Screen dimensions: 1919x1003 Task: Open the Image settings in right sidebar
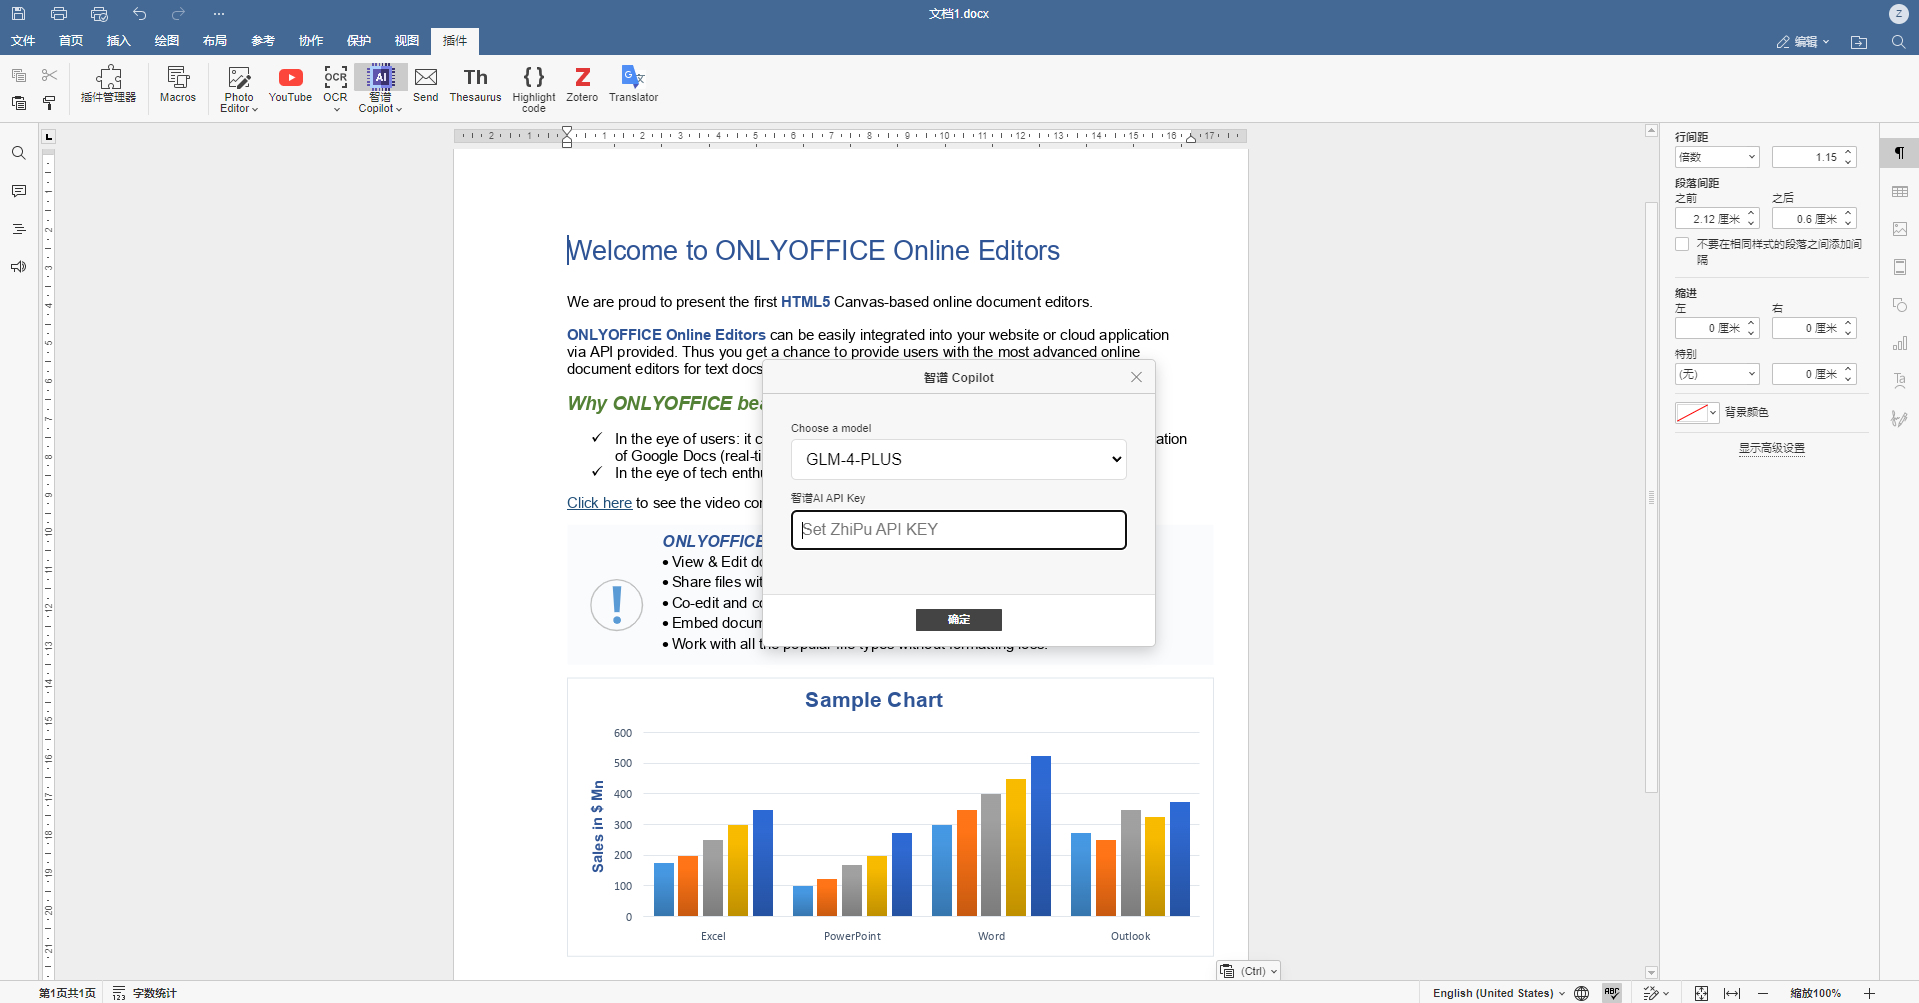coord(1900,229)
